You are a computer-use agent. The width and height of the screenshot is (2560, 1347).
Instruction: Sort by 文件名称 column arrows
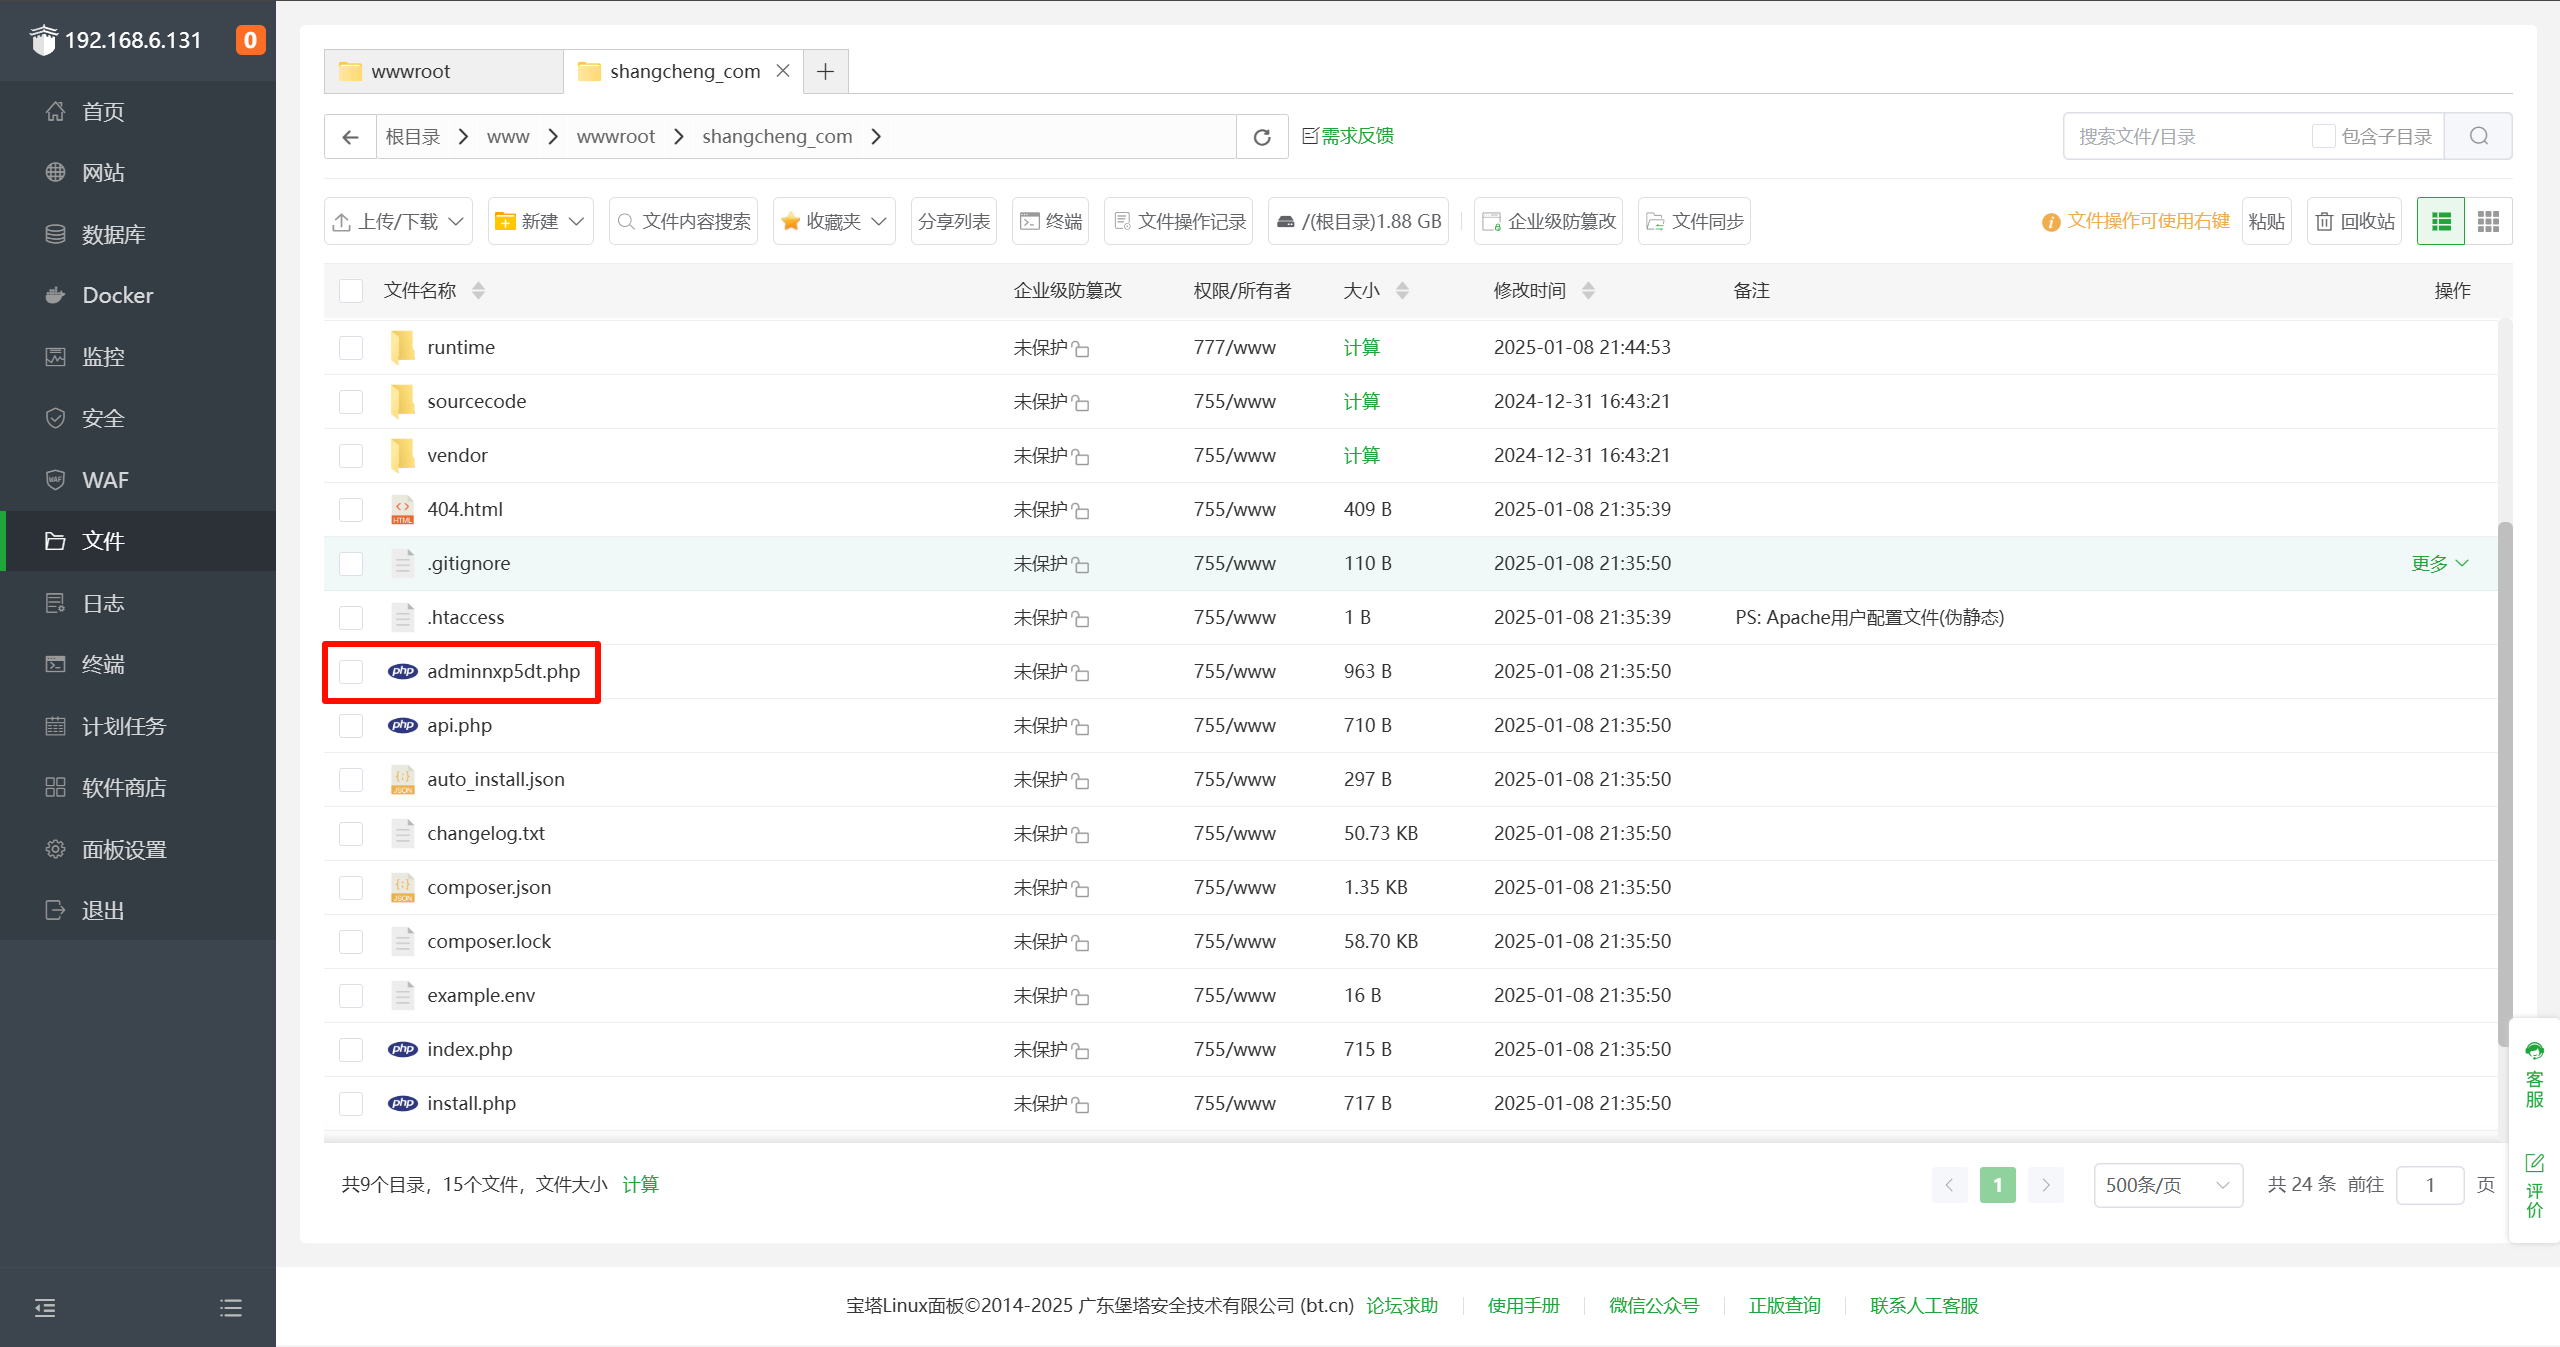[479, 291]
